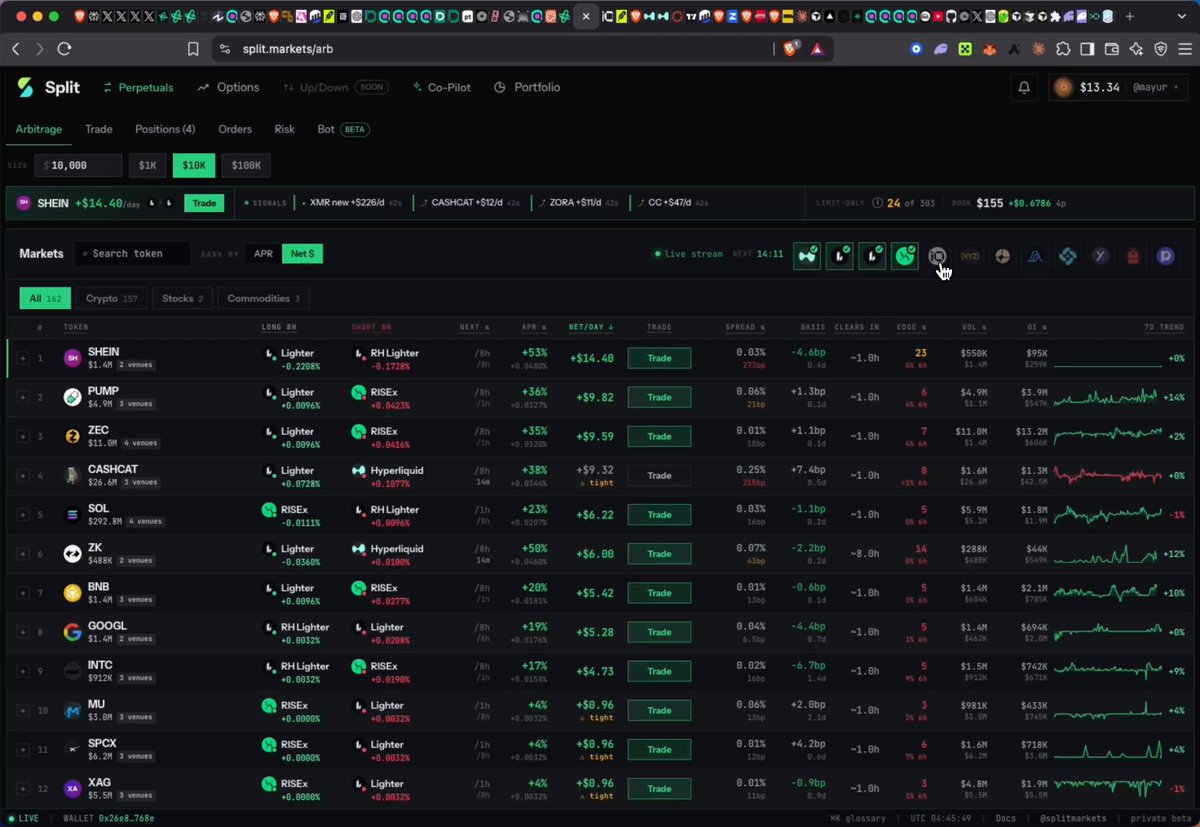Click the blue A-shaped venue icon
This screenshot has width=1200, height=827.
(x=1035, y=256)
